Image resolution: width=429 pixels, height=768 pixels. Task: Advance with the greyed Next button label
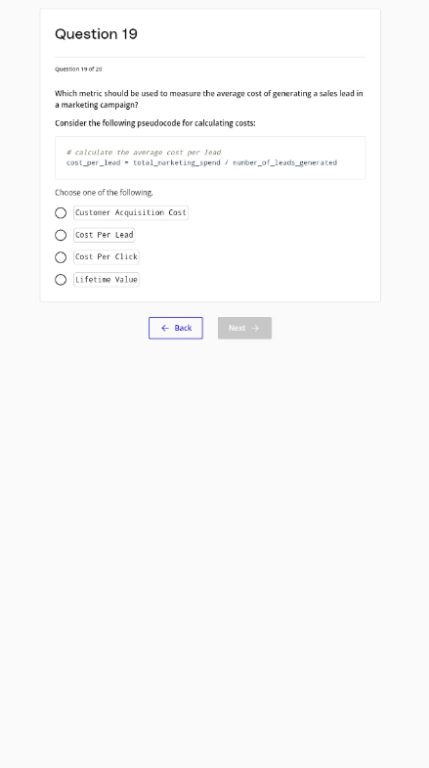tap(237, 328)
